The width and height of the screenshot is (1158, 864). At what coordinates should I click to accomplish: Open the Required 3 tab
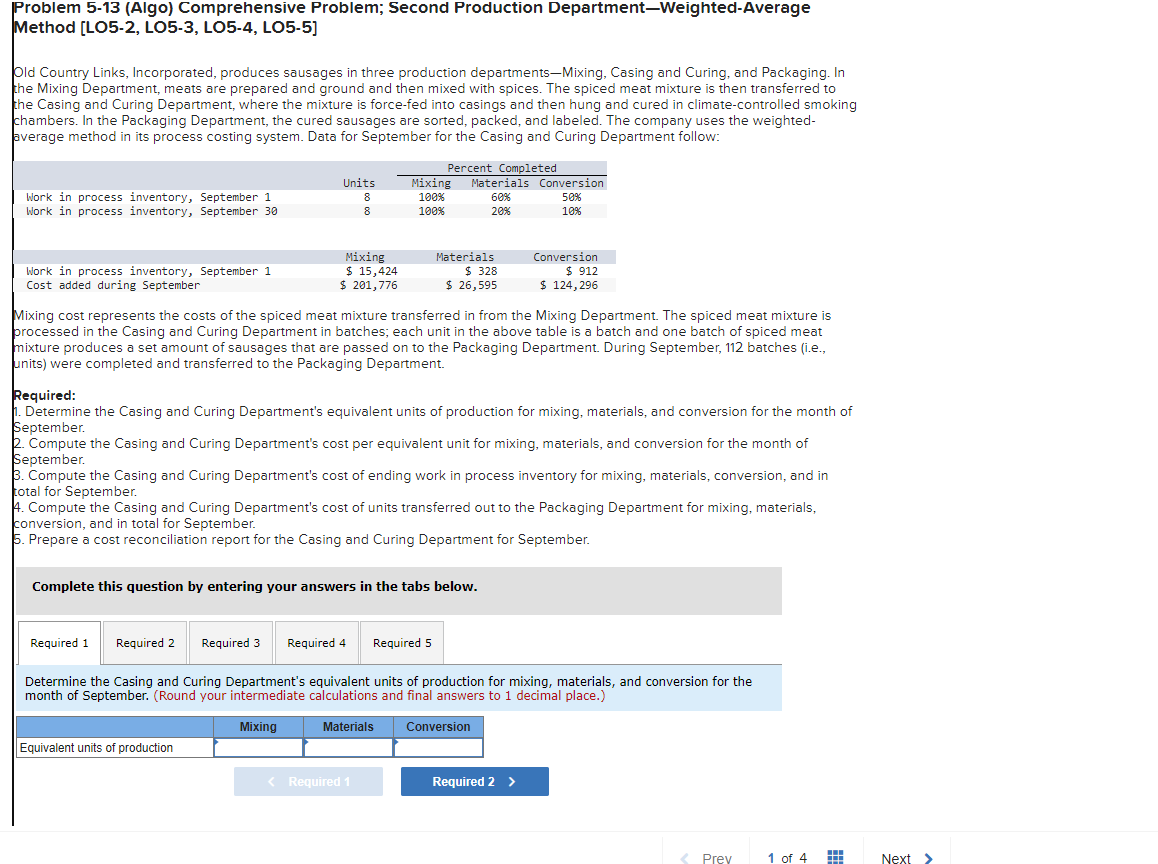231,643
